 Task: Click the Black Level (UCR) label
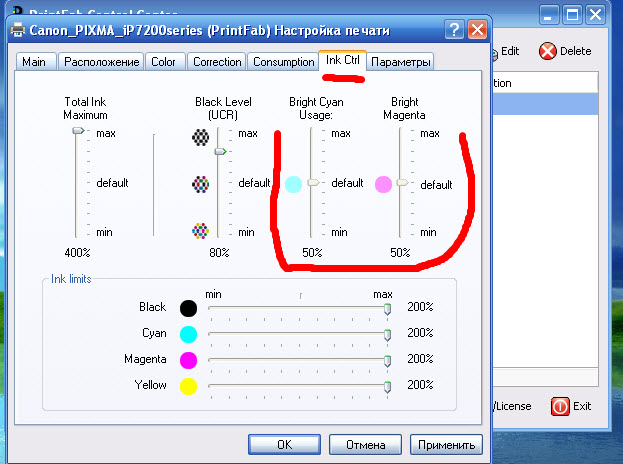pyautogui.click(x=223, y=108)
